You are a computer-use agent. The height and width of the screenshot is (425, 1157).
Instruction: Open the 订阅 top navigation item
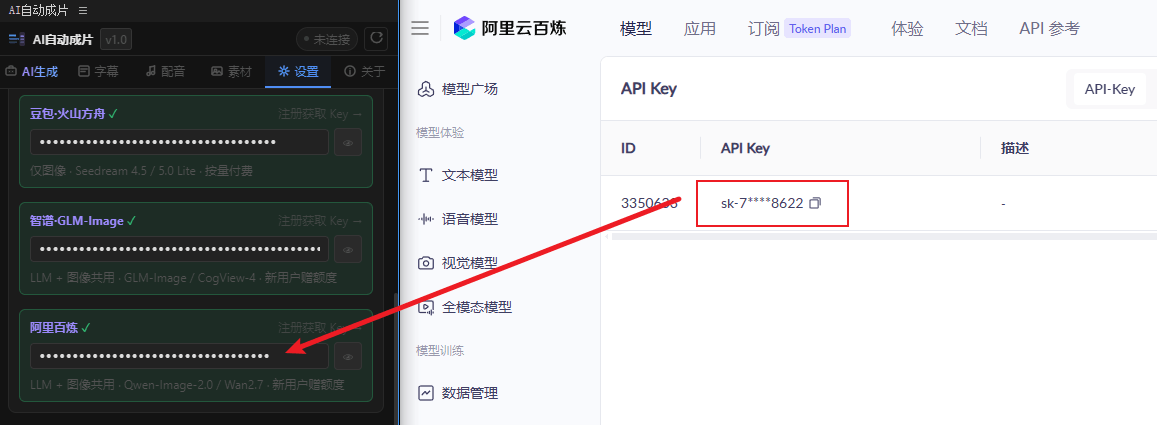[x=764, y=29]
